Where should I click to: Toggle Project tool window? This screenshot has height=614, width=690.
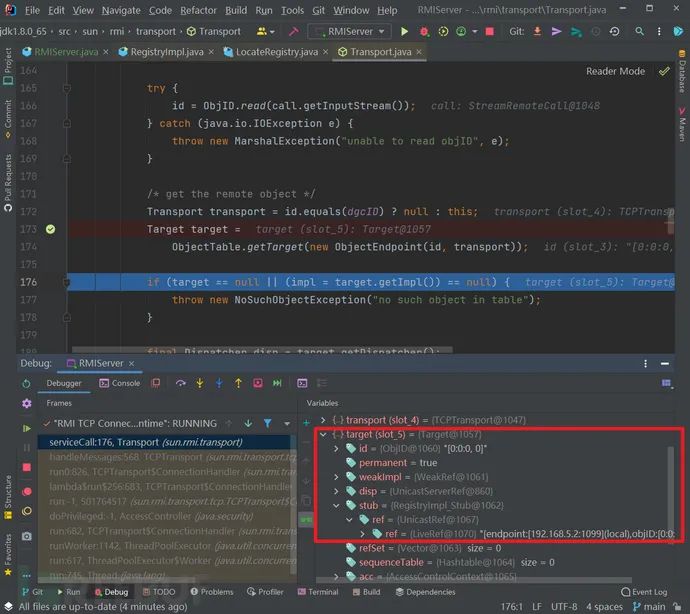coord(8,67)
